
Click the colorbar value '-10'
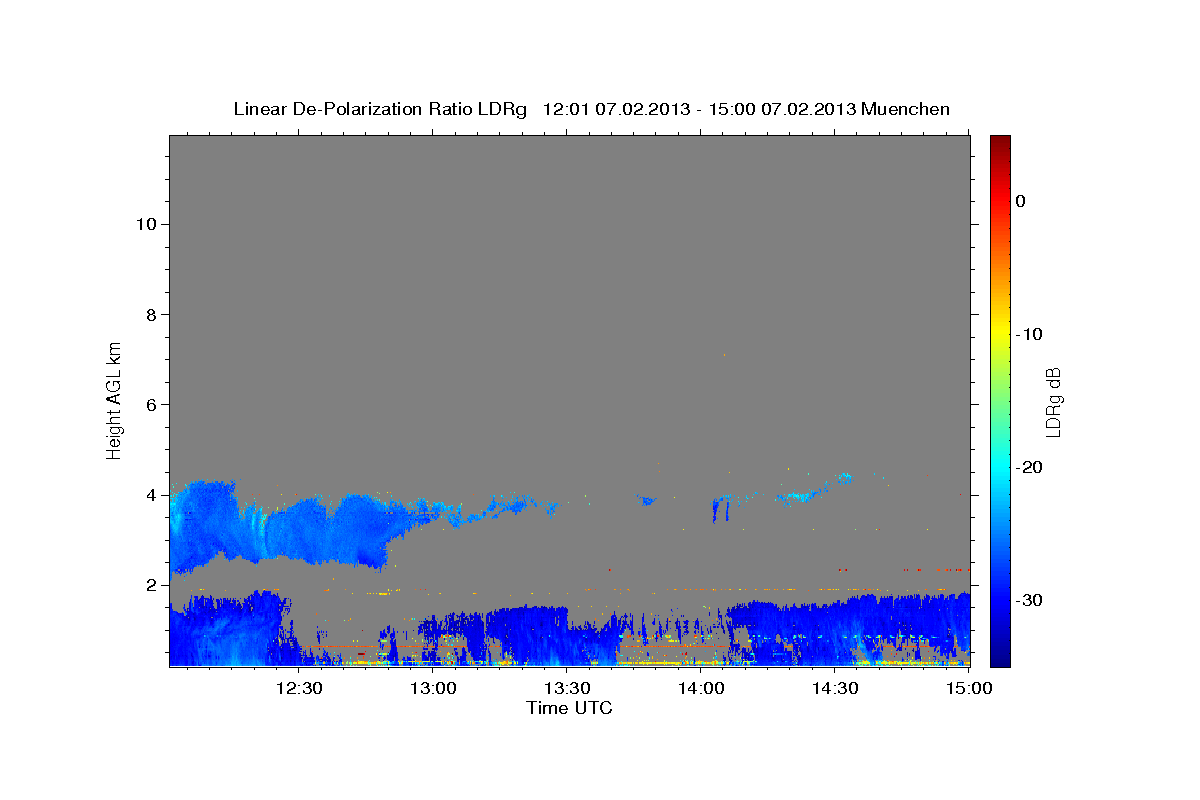[1030, 334]
